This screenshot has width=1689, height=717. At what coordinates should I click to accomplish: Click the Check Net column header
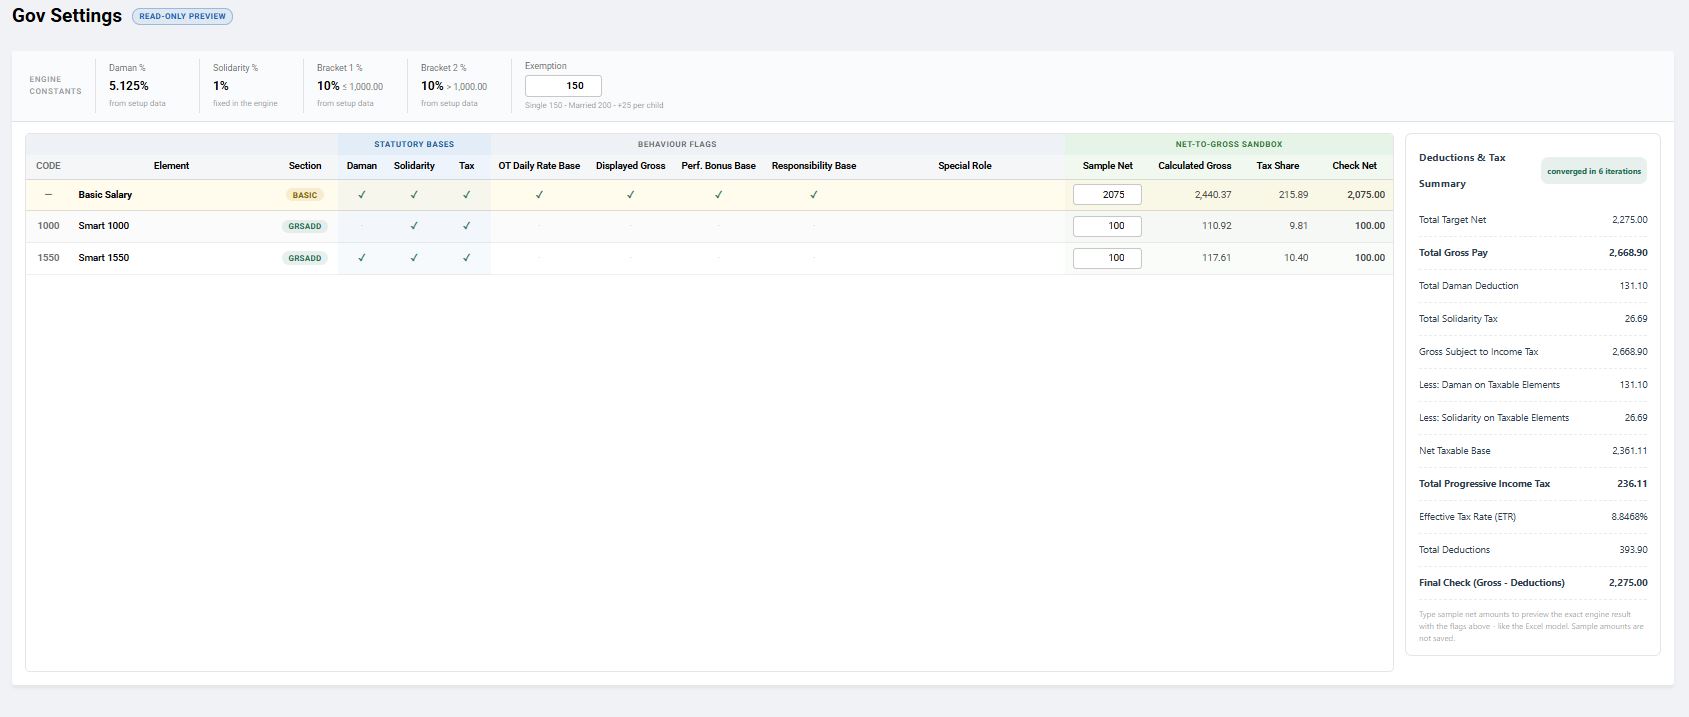click(1354, 166)
